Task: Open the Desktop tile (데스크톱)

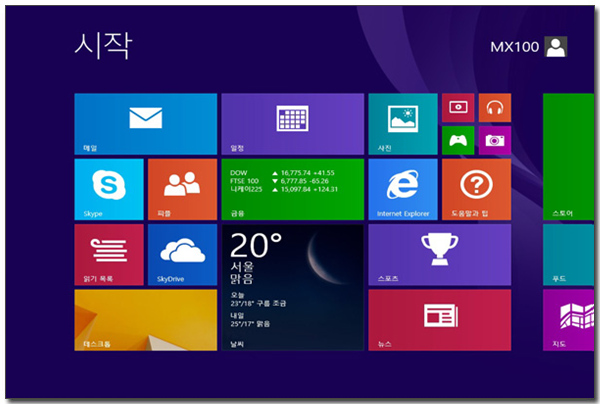Action: point(145,320)
